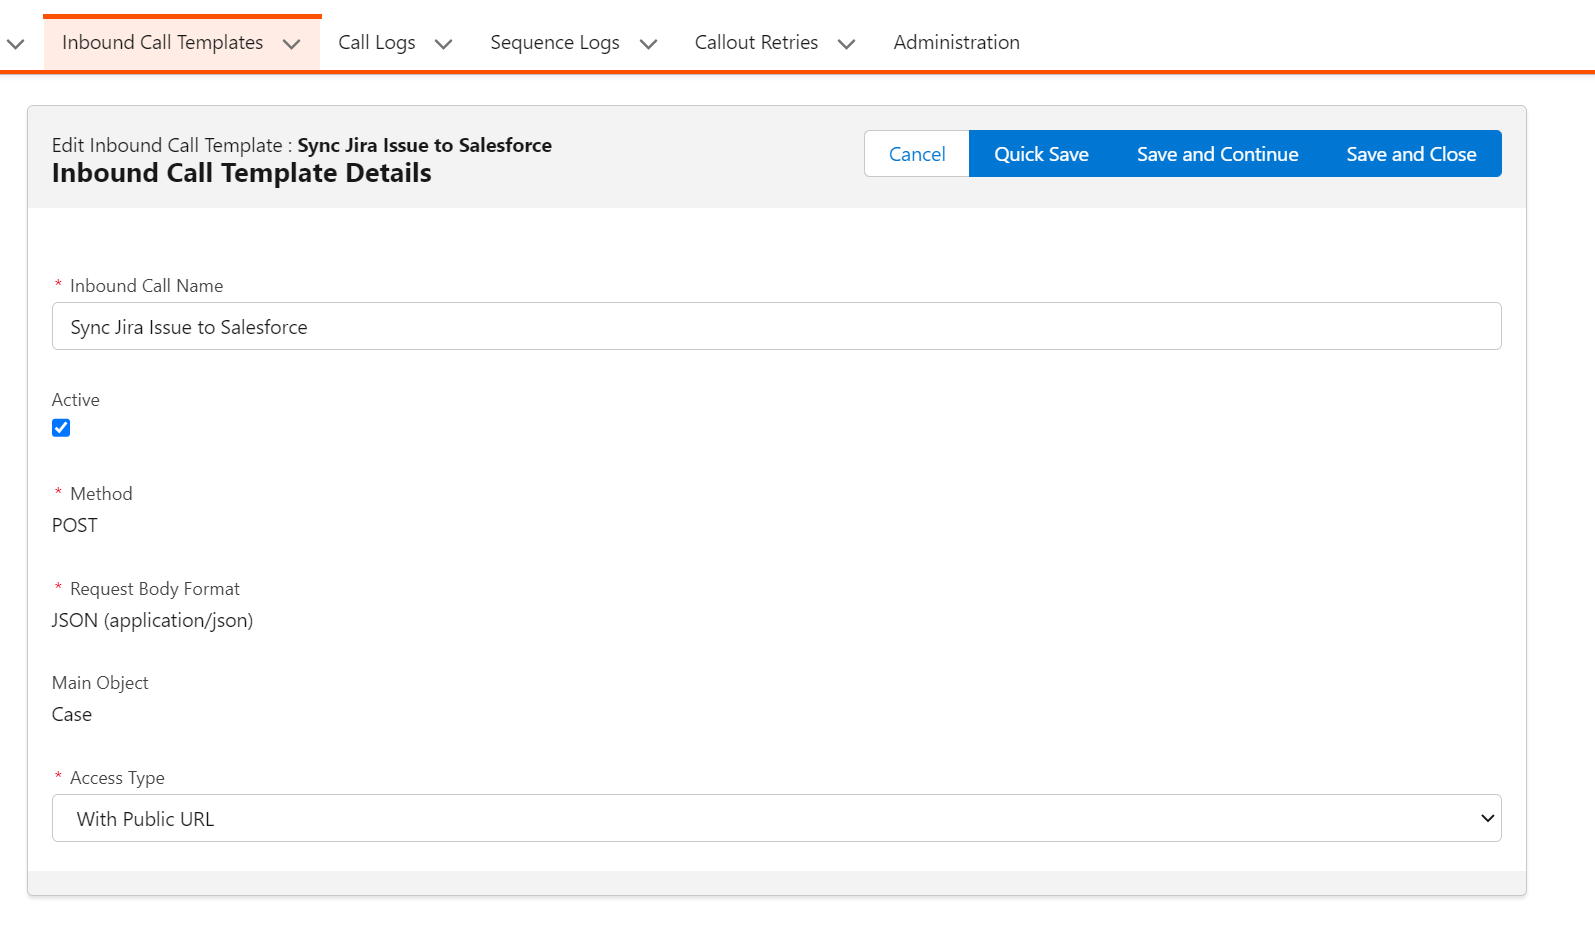Screen dimensions: 1595x947
Task: Expand the Sequence Logs tab chevron
Action: [x=648, y=44]
